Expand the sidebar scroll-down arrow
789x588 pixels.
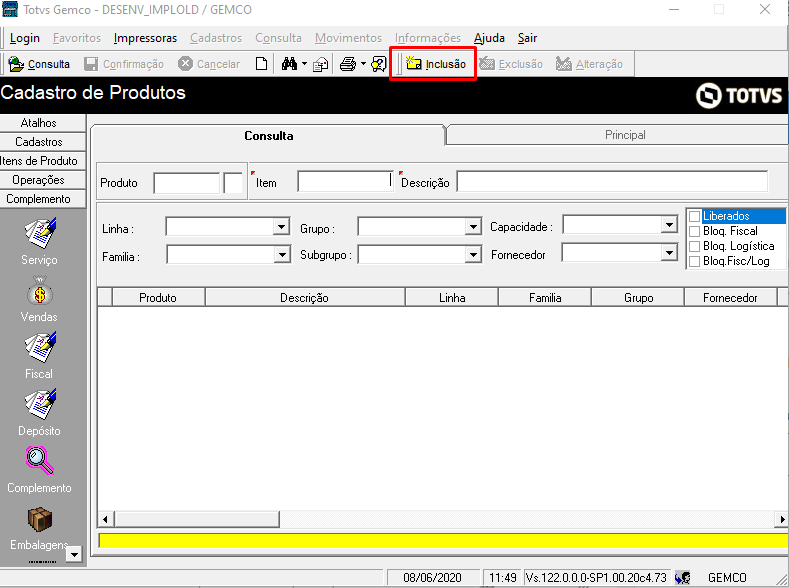(74, 554)
